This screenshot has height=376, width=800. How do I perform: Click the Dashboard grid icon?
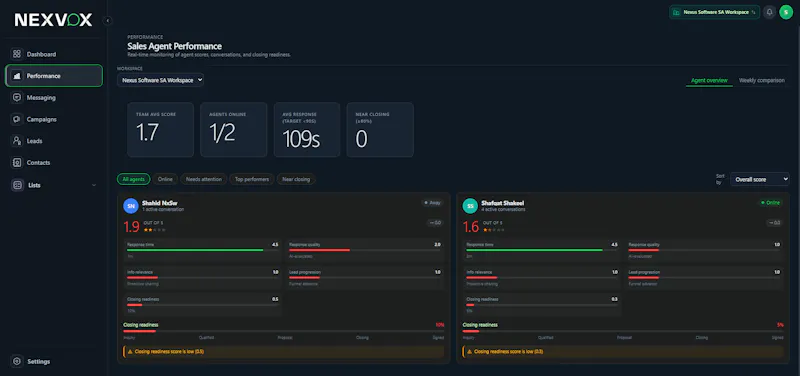[x=17, y=54]
